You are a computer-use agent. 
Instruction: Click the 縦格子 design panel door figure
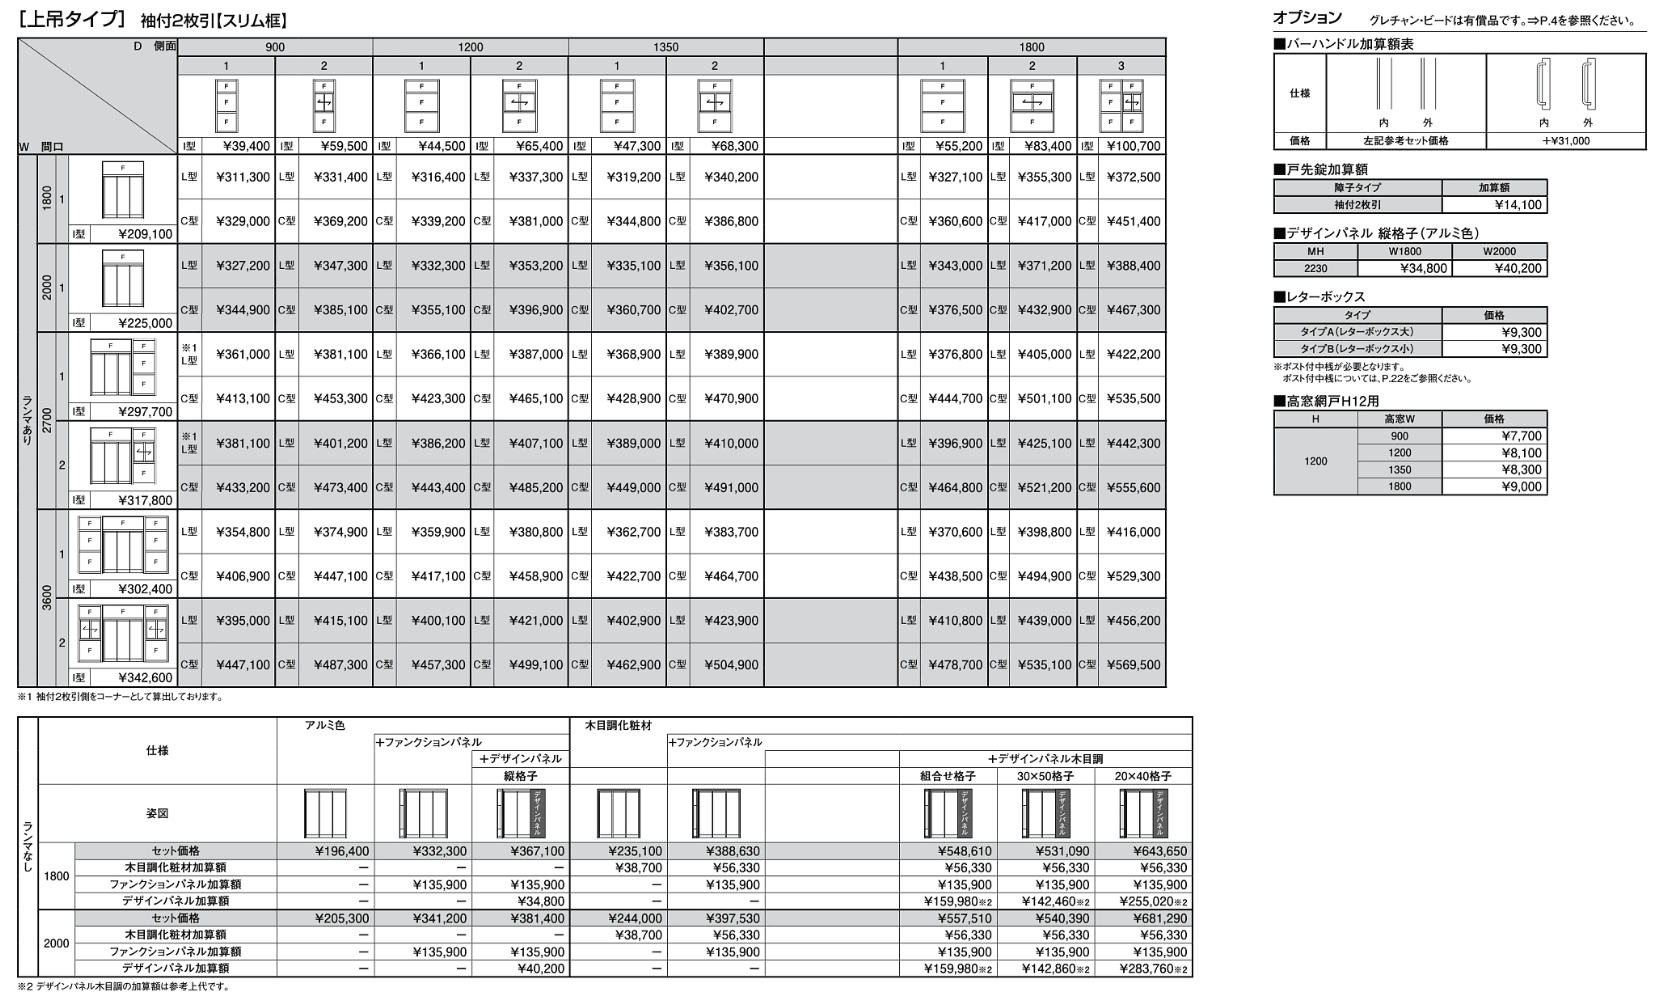pos(521,814)
